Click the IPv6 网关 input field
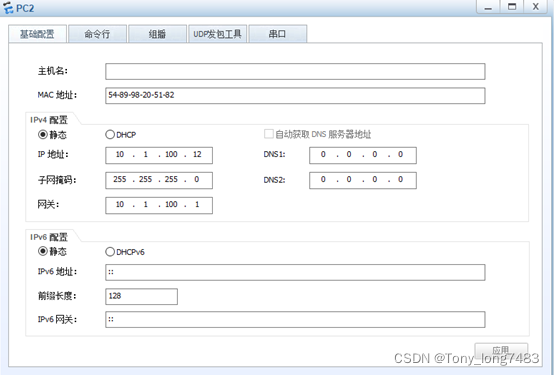 [295, 320]
